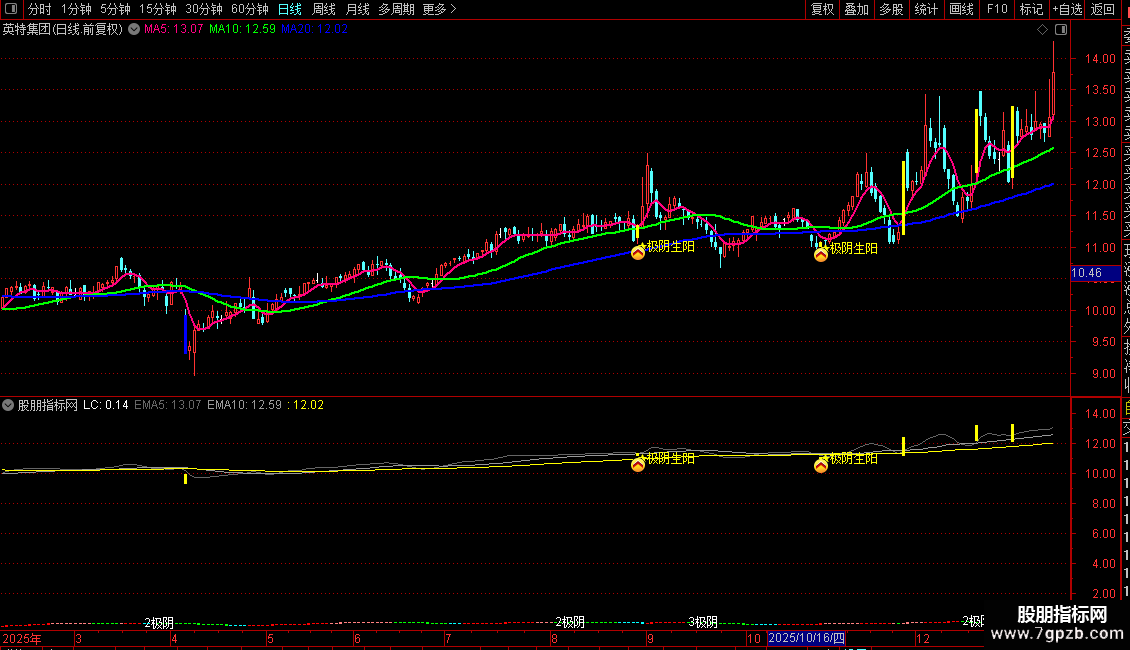Screen dimensions: 1130x650
Task: Toggle the left sidebar panel icon
Action: (x=11, y=9)
